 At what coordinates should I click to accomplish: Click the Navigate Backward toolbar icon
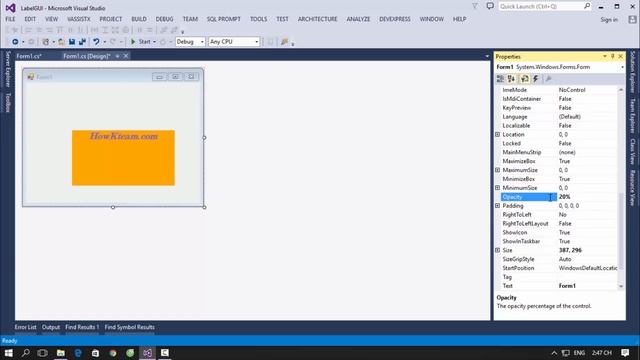[x=15, y=42]
